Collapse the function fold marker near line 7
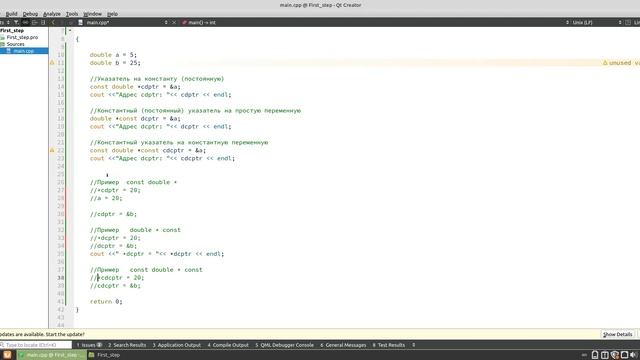This screenshot has height=360, width=640. (x=70, y=31)
